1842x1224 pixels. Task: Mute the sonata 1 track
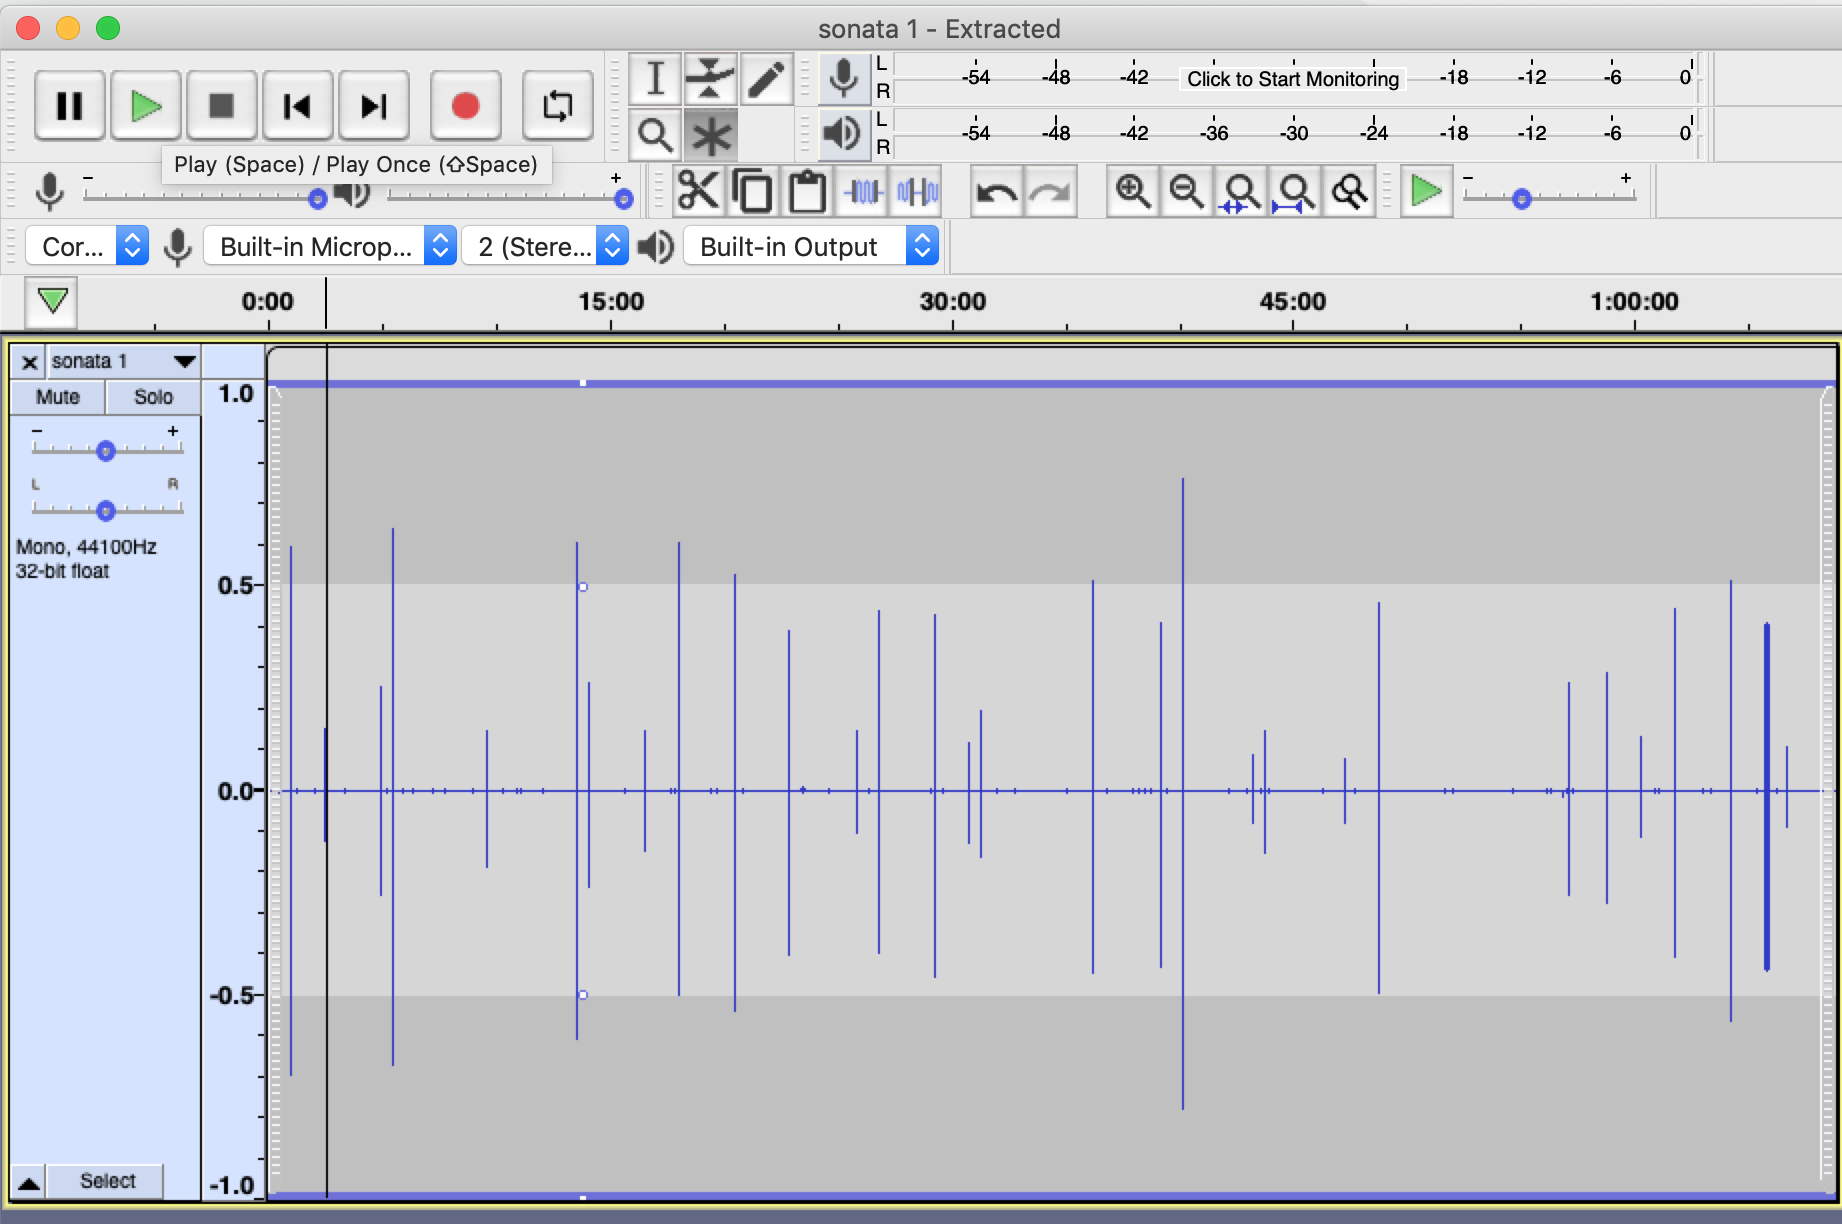pos(56,397)
